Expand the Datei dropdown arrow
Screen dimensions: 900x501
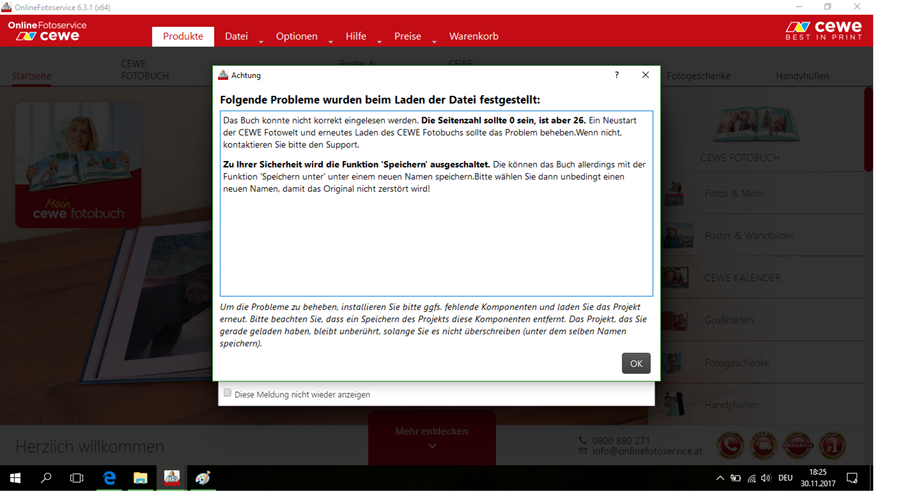pyautogui.click(x=261, y=41)
